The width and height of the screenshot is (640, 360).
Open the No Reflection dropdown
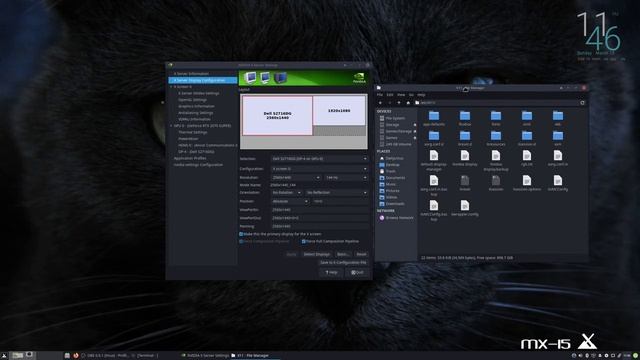[337, 192]
